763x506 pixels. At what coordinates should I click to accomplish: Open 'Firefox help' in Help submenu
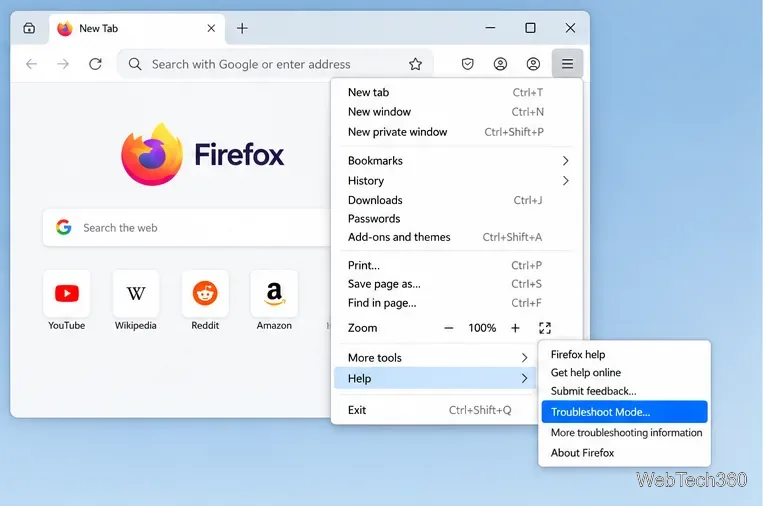click(624, 354)
